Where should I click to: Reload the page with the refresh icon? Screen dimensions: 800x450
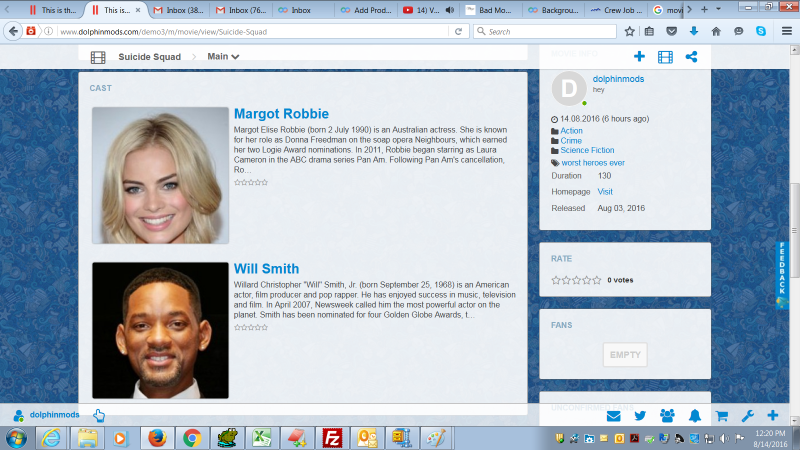tap(458, 31)
